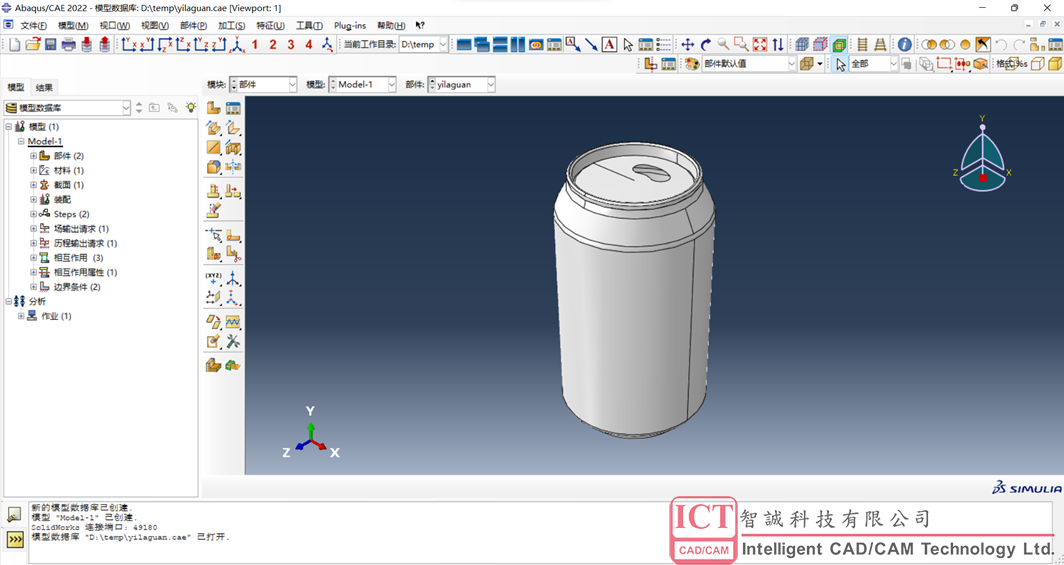The width and height of the screenshot is (1064, 565).
Task: Click the 模型 tab
Action: [16, 87]
